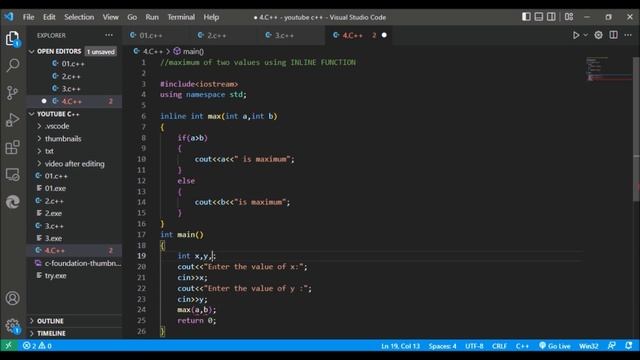The height and width of the screenshot is (360, 640).
Task: Toggle the bottom panel
Action: (x=539, y=17)
